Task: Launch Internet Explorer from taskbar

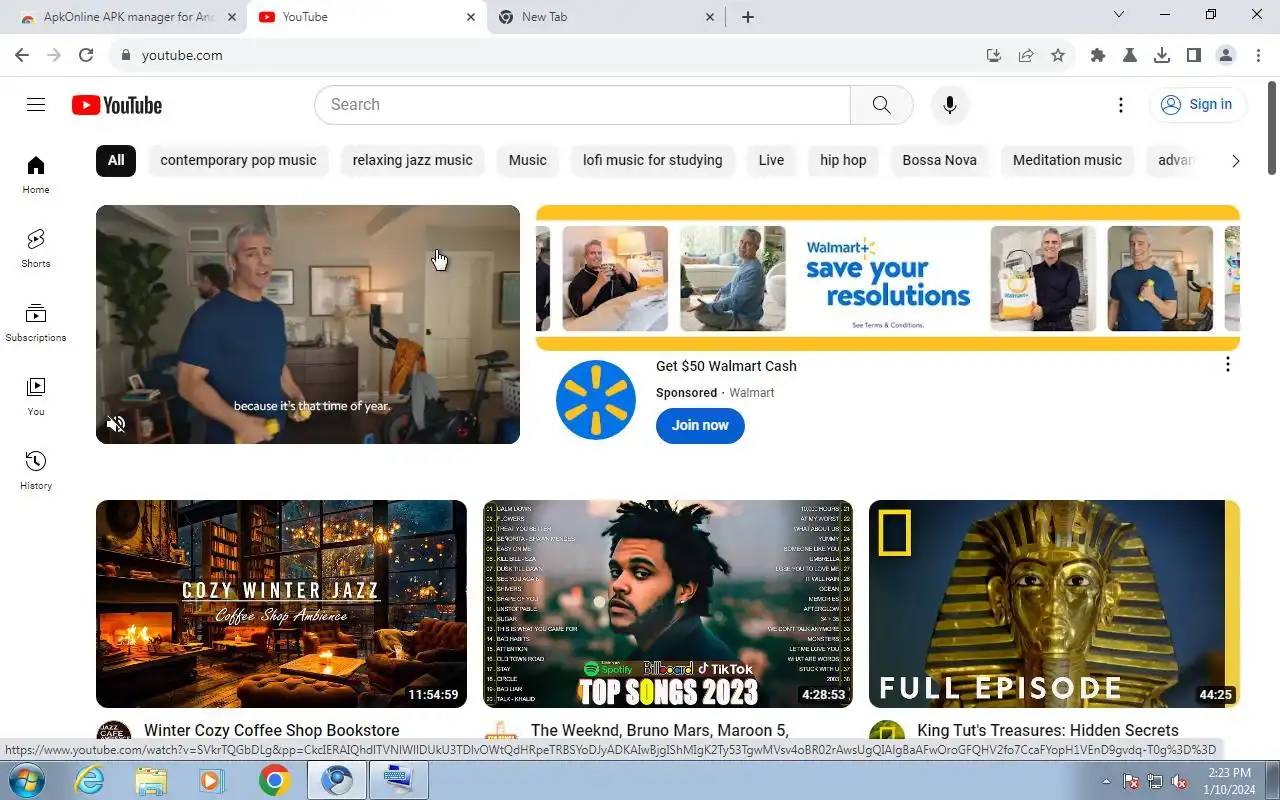Action: click(x=90, y=780)
